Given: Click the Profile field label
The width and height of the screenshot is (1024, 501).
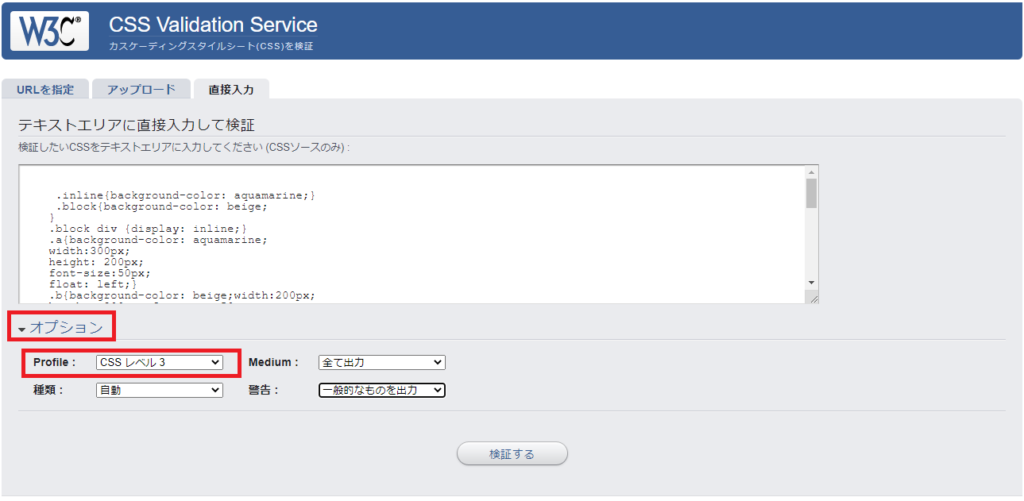Looking at the screenshot, I should pos(54,362).
